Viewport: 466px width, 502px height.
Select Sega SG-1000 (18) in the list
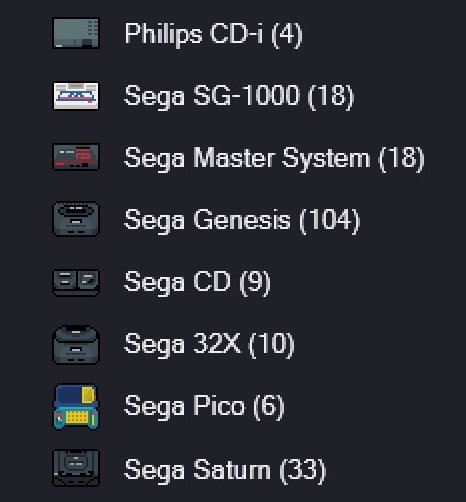tap(239, 96)
